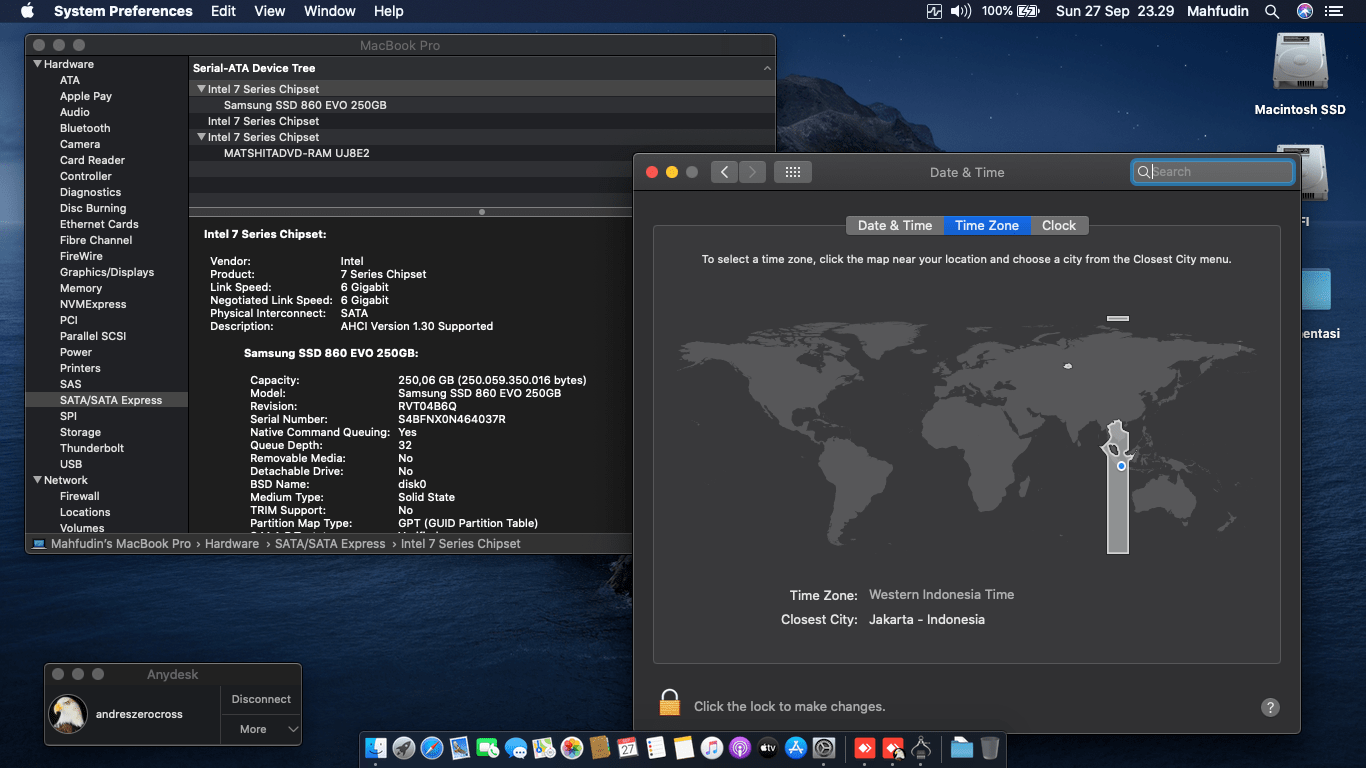
Task: Select Graphics/Displays in the hardware list
Action: (x=106, y=272)
